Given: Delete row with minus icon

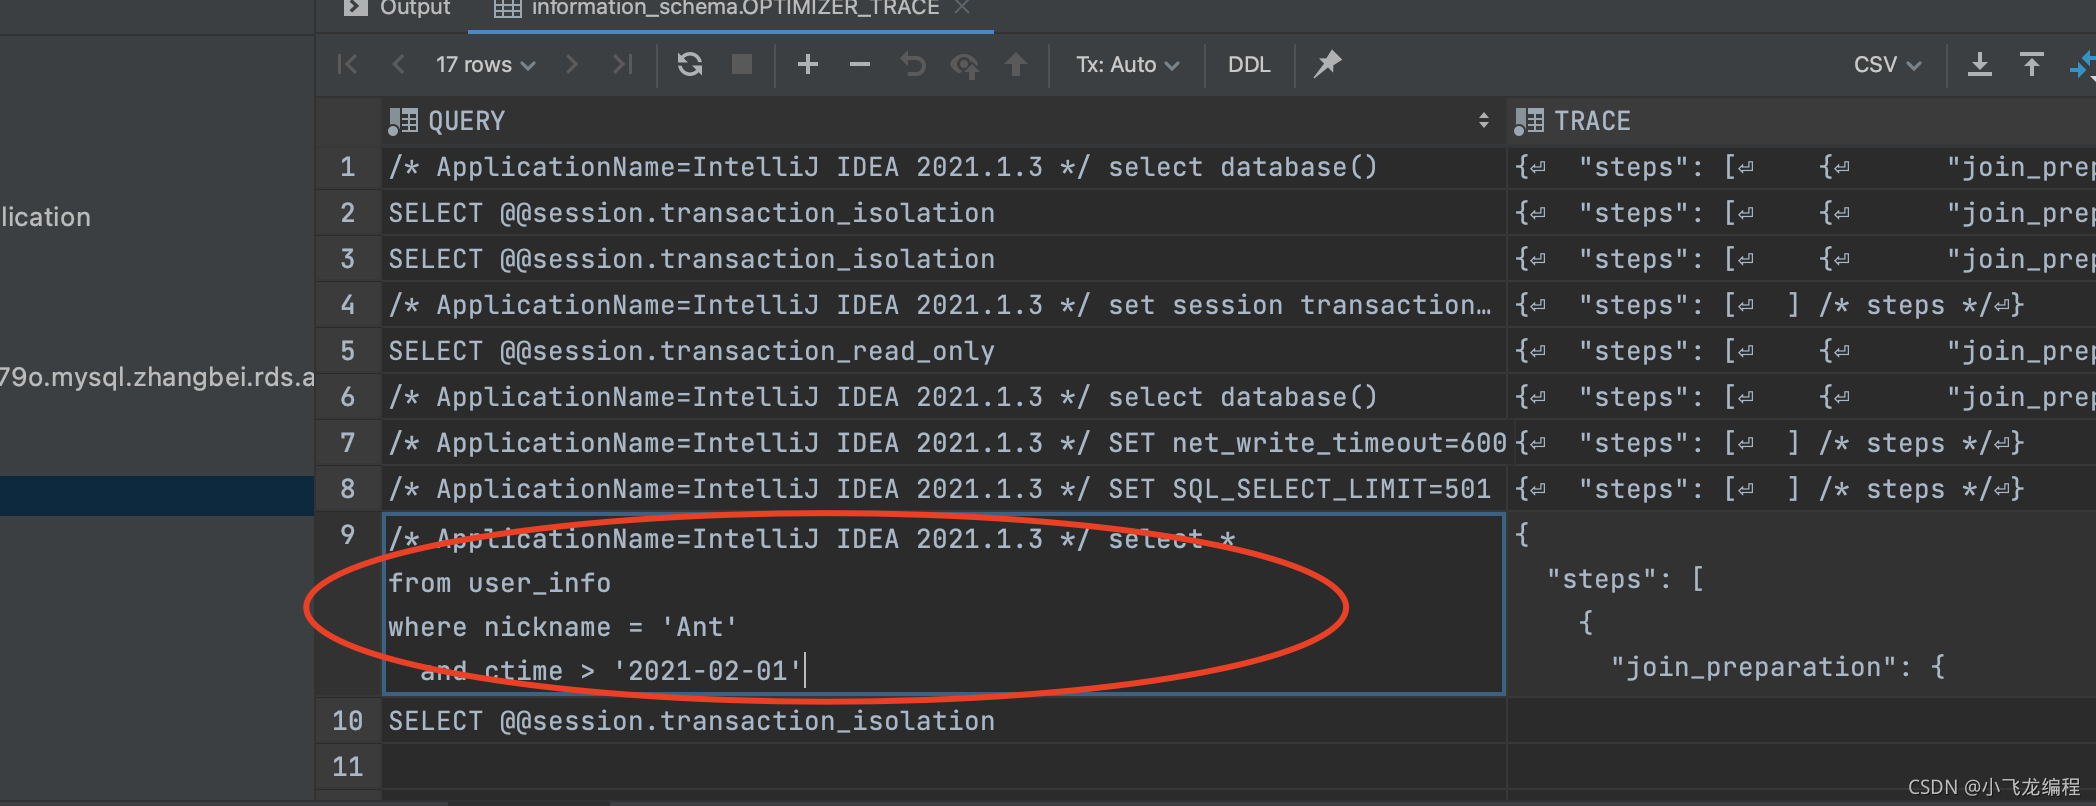Looking at the screenshot, I should pos(860,65).
